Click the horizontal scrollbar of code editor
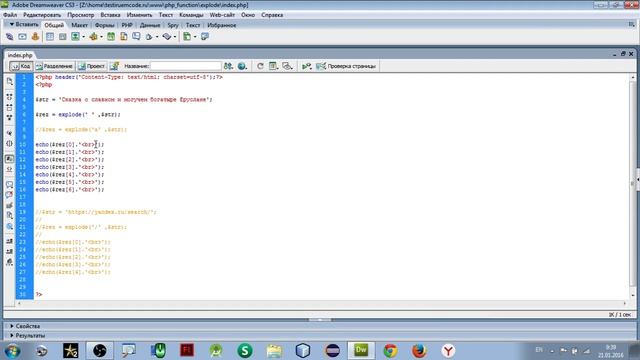 click(x=322, y=303)
